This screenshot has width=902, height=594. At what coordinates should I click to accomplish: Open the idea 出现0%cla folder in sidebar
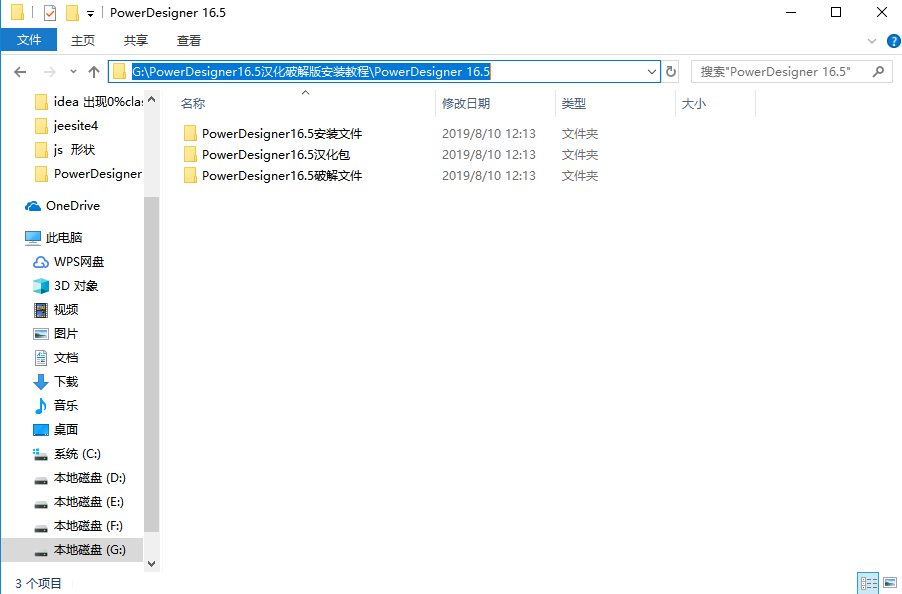tap(89, 102)
